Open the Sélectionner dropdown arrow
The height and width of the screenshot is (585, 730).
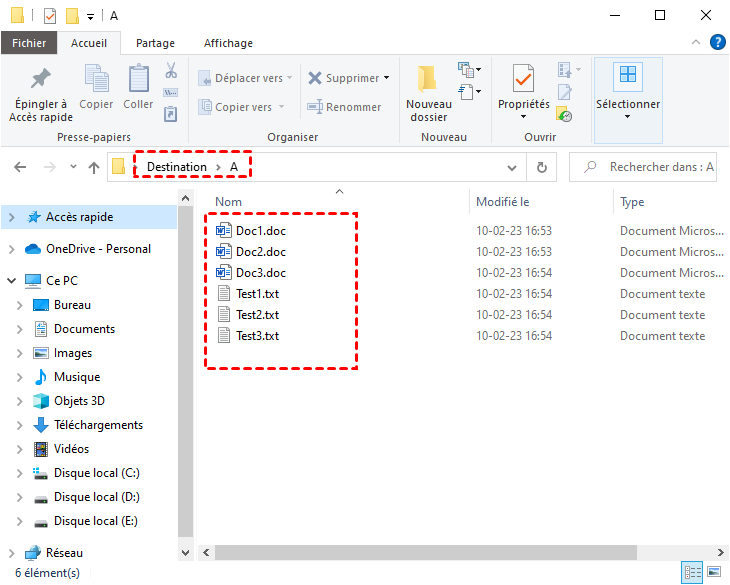coord(628,116)
